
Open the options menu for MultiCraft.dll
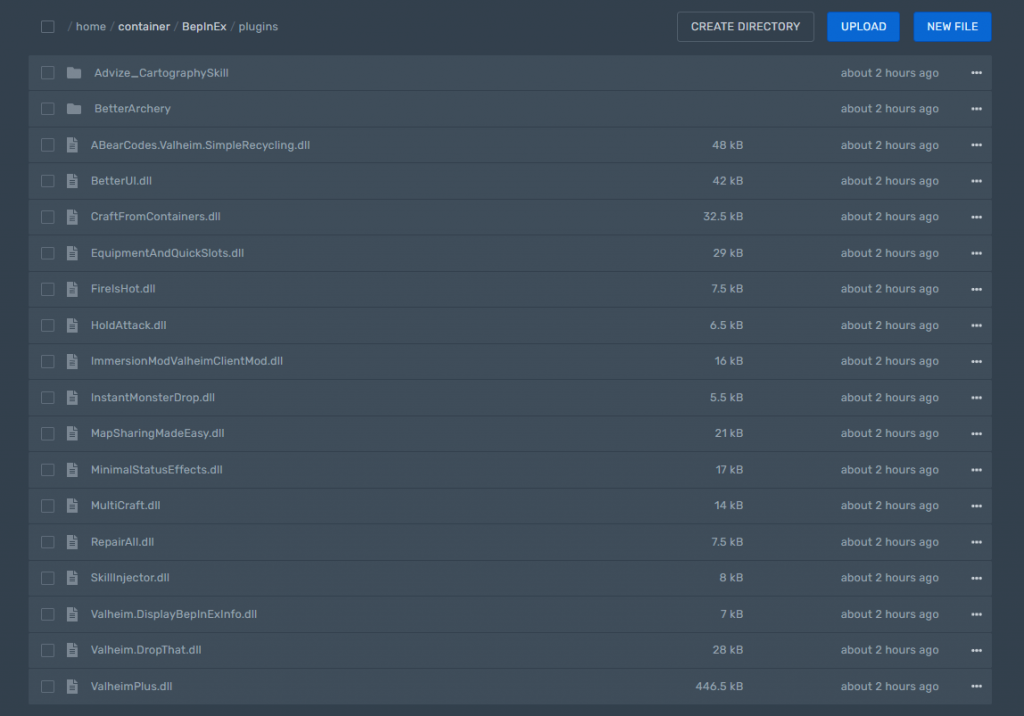(x=976, y=506)
